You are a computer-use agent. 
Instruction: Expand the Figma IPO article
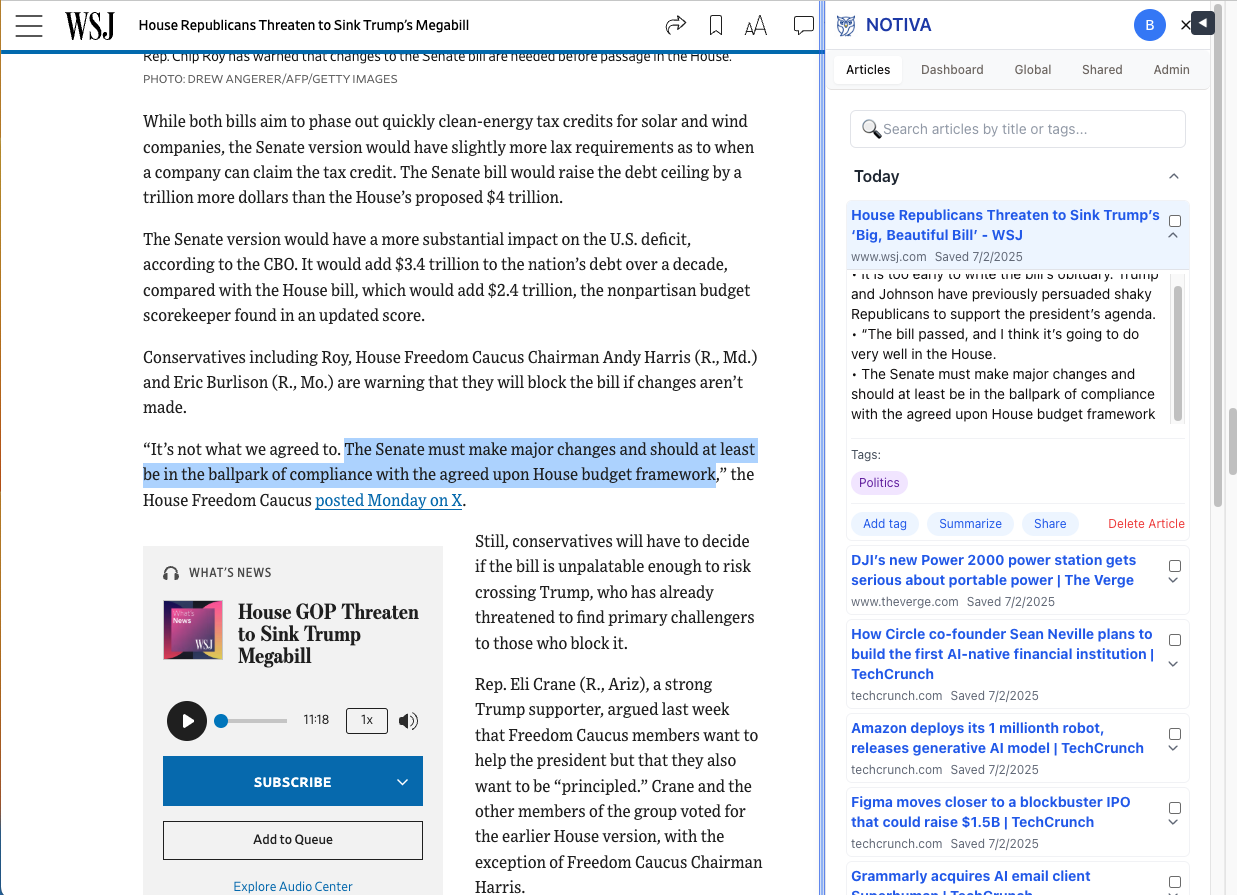(1174, 823)
